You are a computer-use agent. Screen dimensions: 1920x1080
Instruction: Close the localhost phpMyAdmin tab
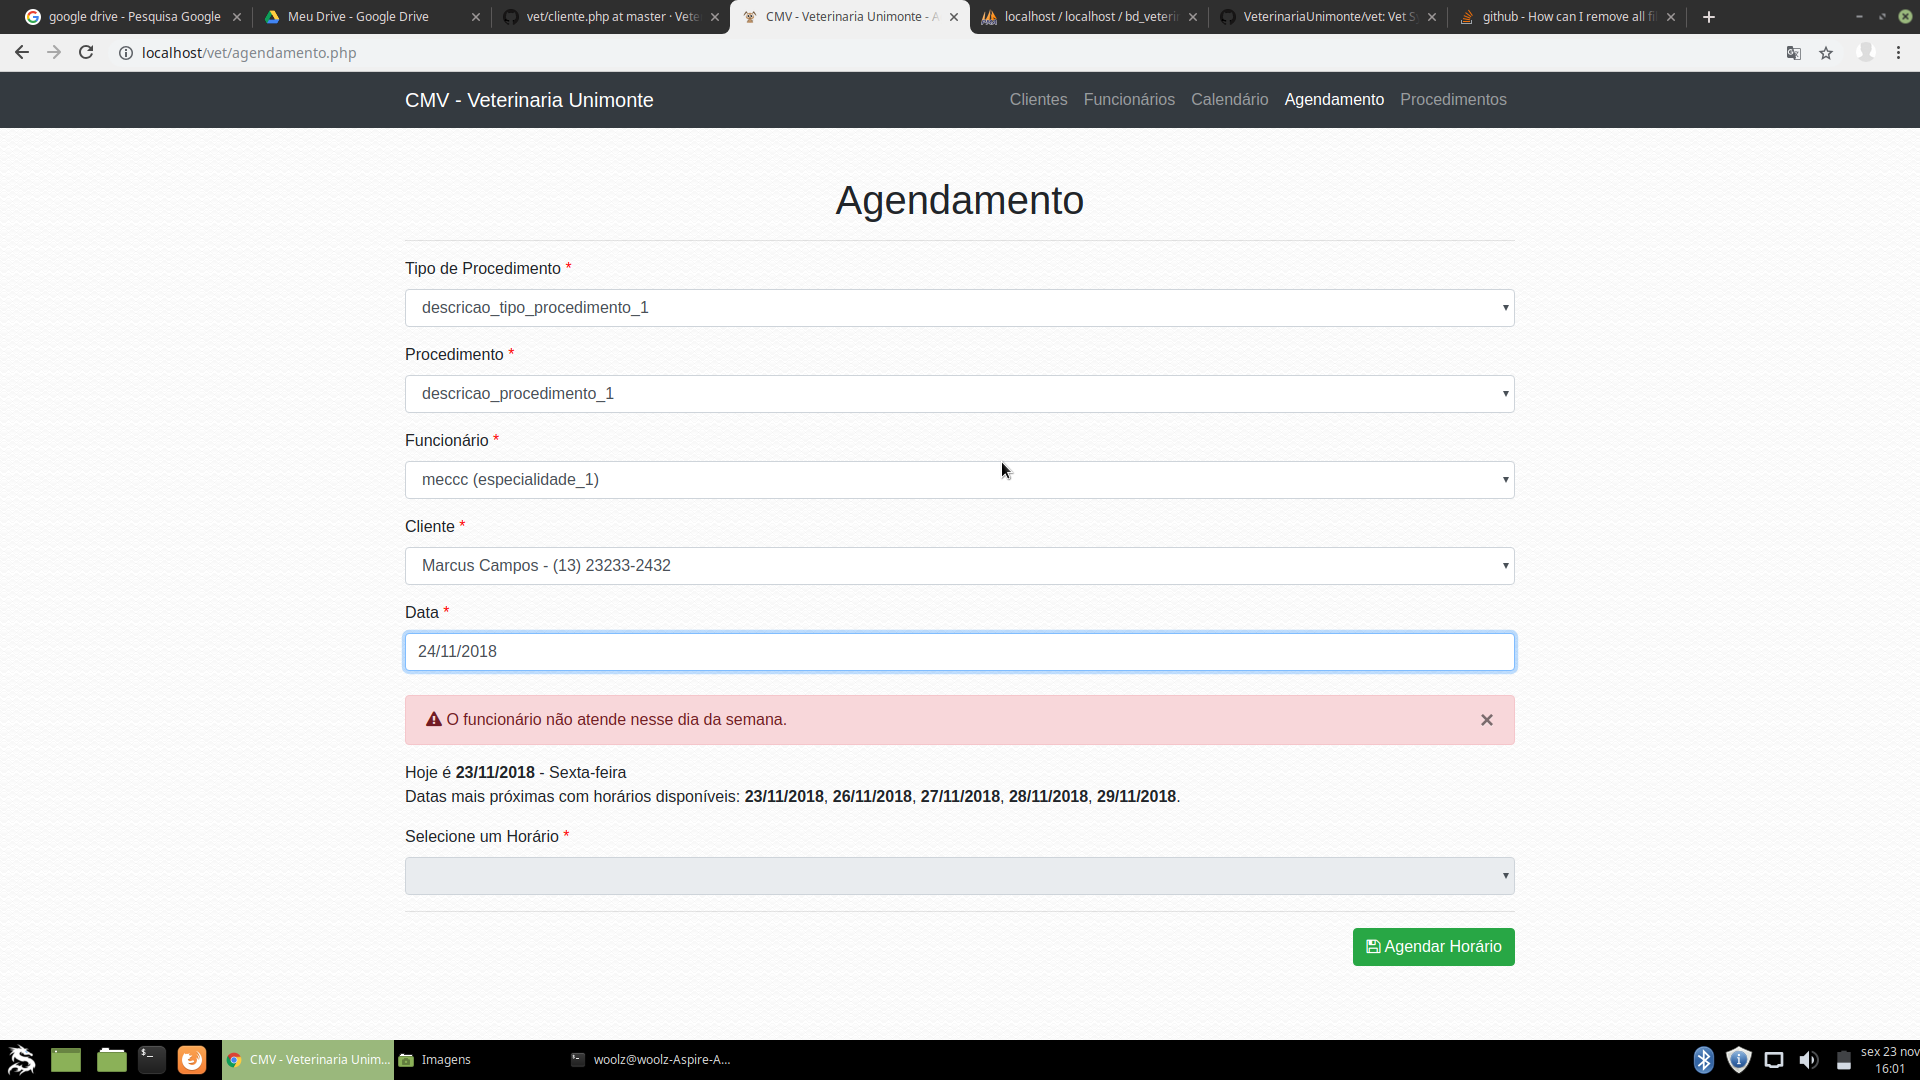1193,17
